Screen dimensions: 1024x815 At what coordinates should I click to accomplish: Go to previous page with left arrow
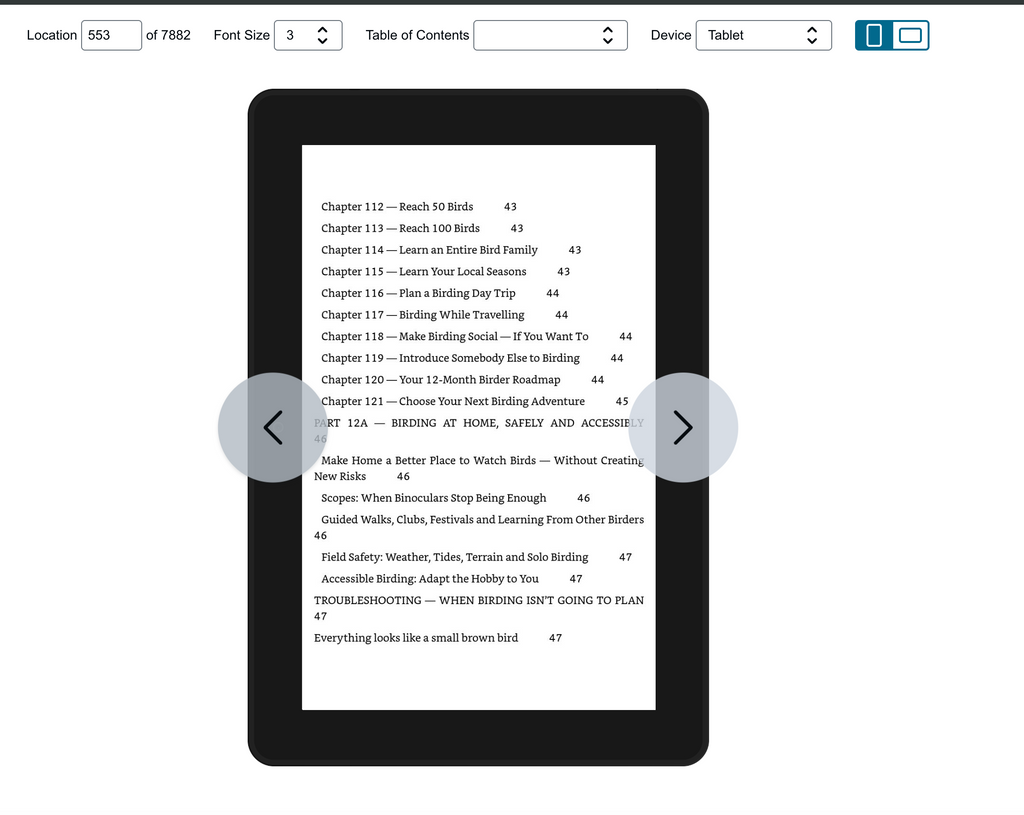pos(273,428)
